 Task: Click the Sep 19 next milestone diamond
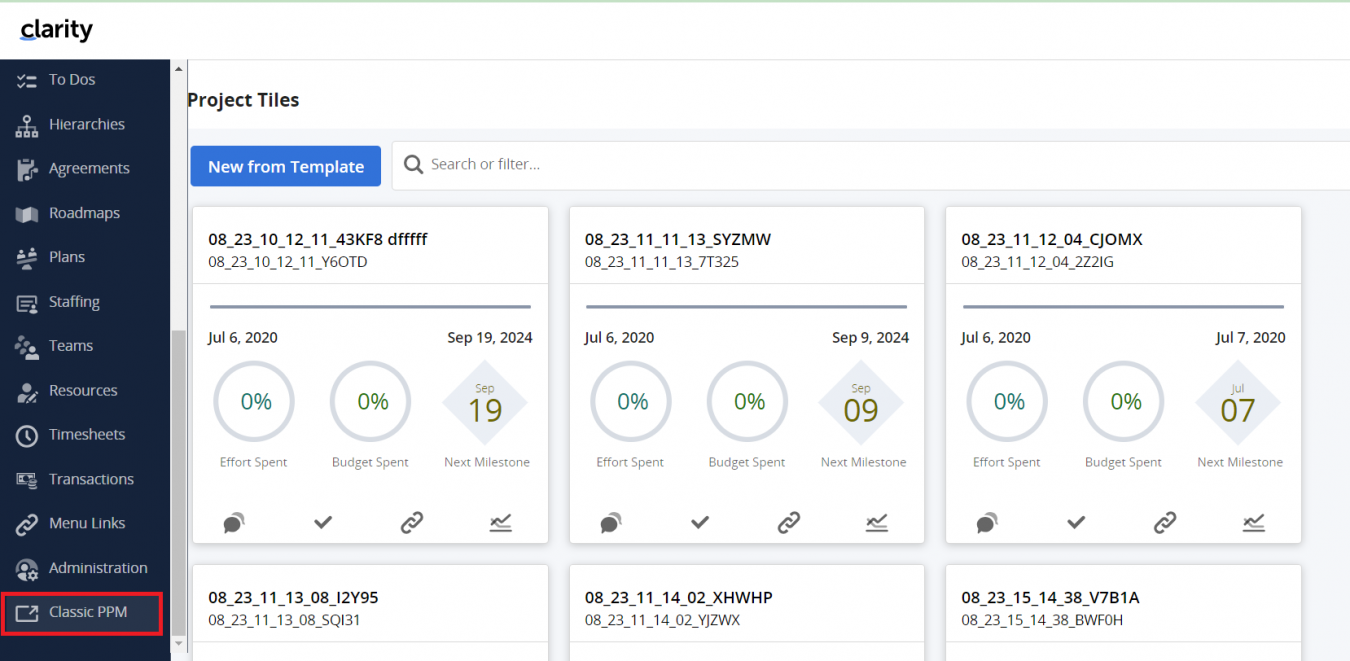[x=485, y=404]
